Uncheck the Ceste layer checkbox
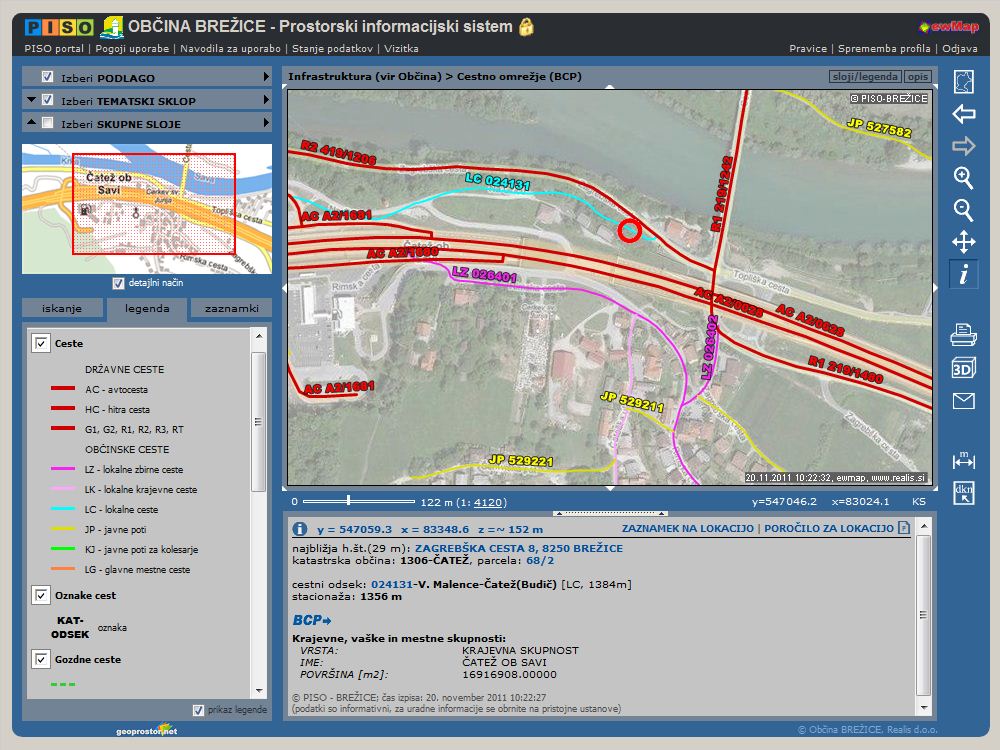The image size is (1000, 750). coord(41,343)
